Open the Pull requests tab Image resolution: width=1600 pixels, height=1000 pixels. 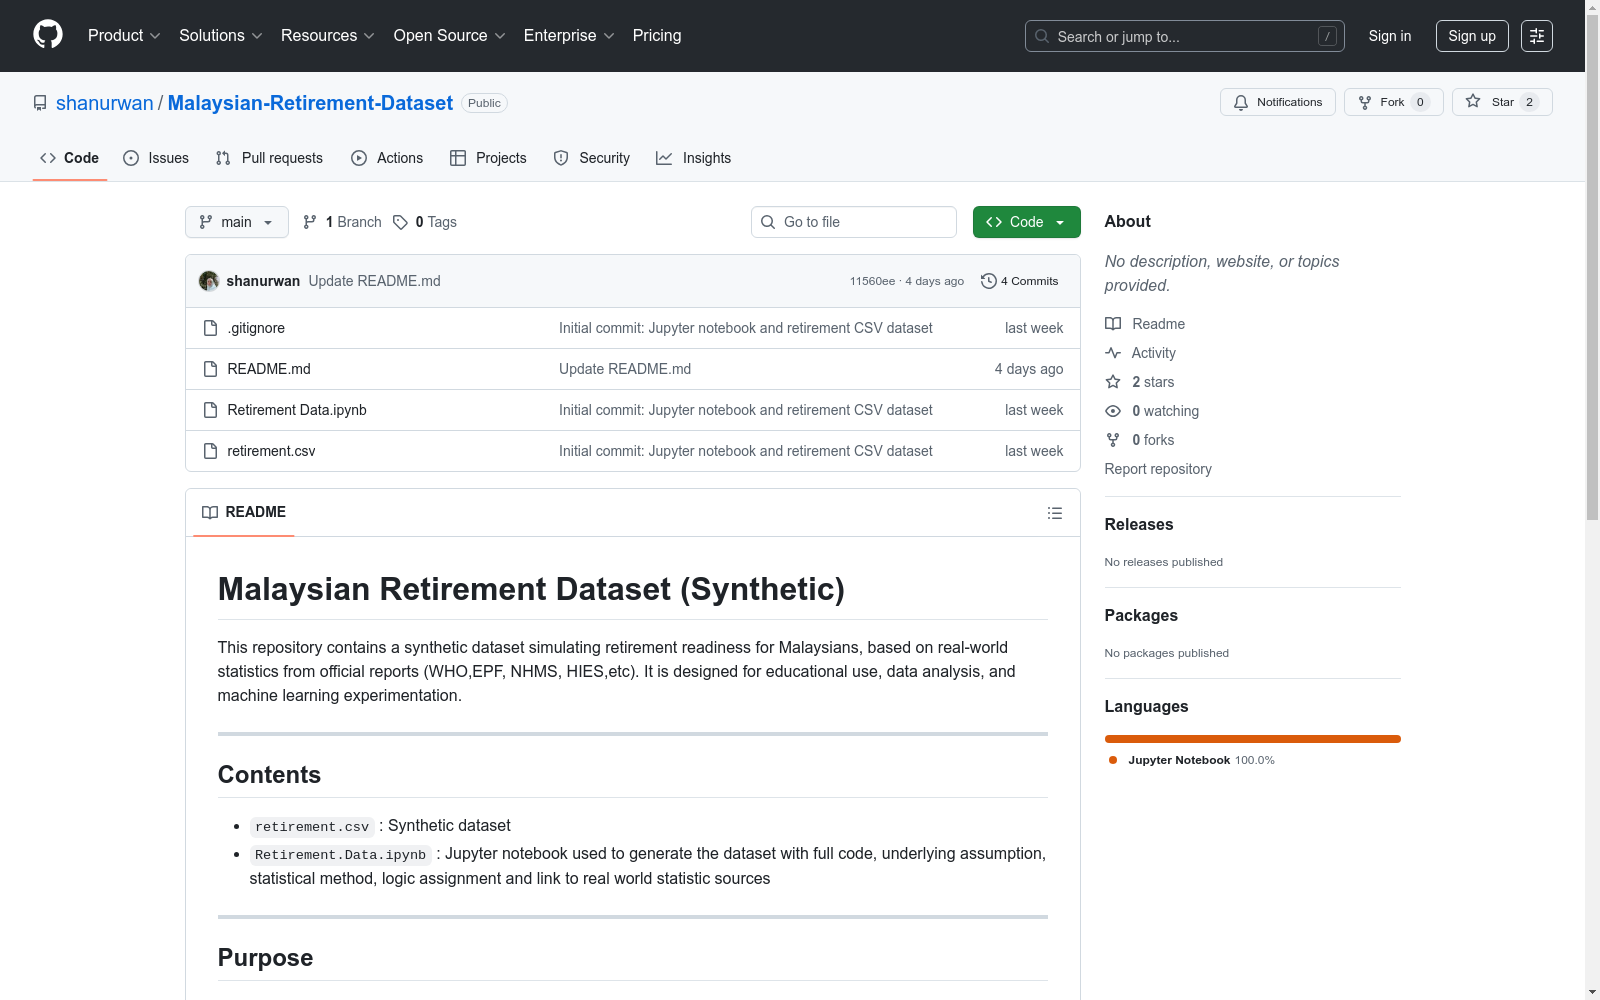pyautogui.click(x=269, y=158)
